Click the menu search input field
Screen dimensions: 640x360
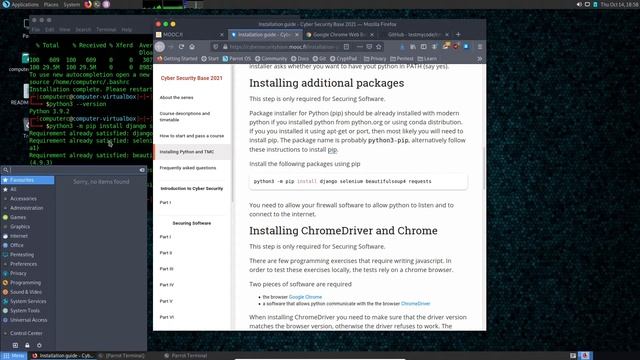pos(73,170)
